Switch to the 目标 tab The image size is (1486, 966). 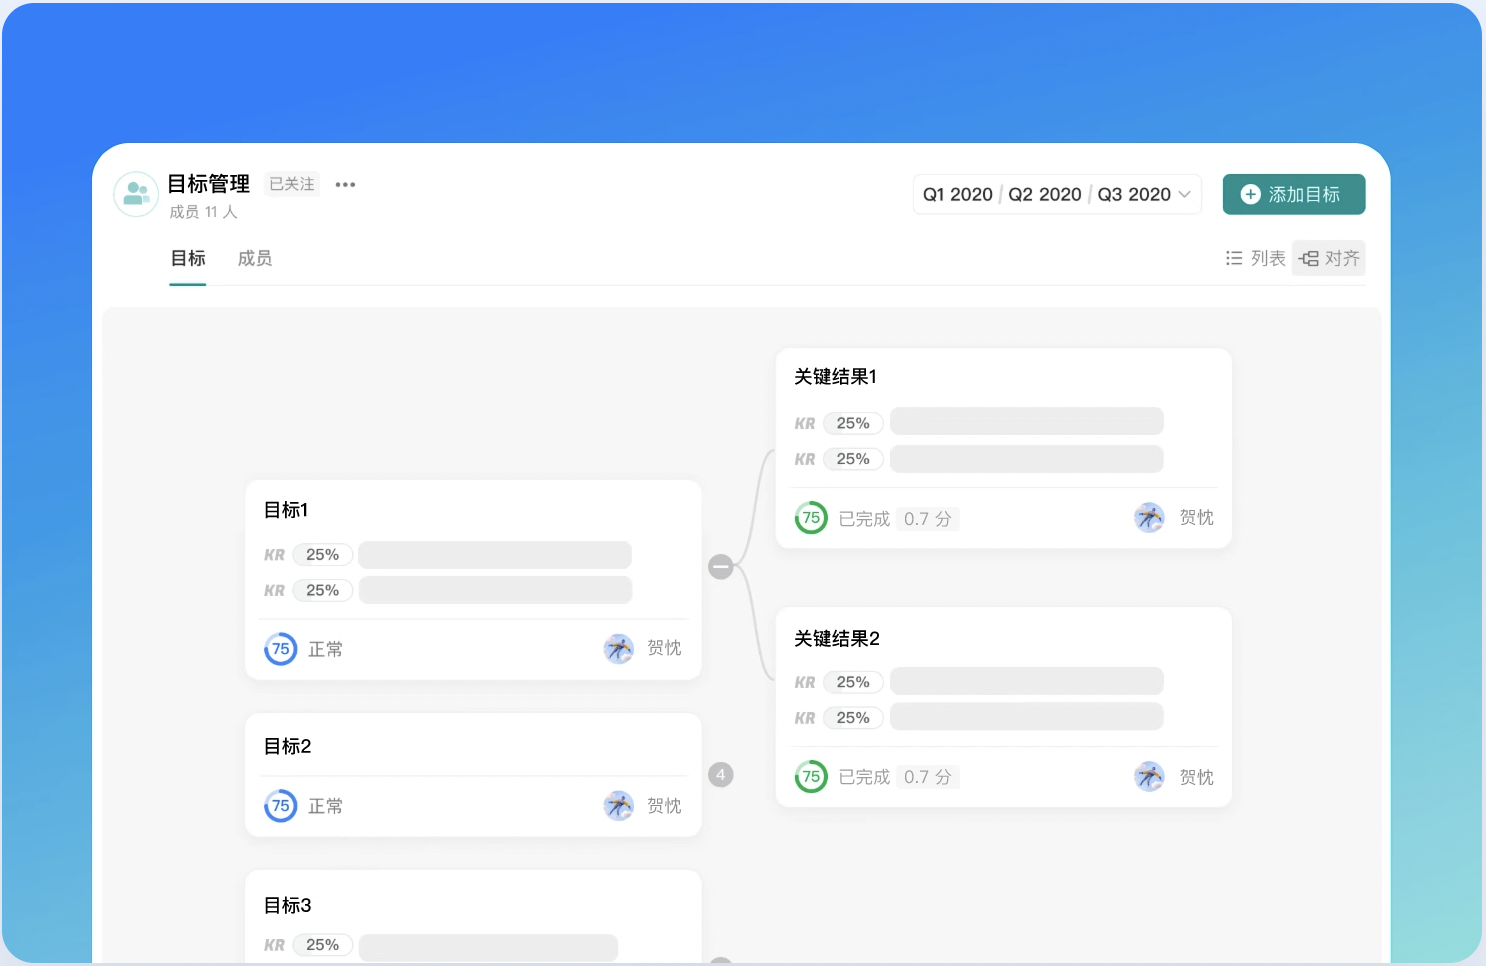(188, 258)
